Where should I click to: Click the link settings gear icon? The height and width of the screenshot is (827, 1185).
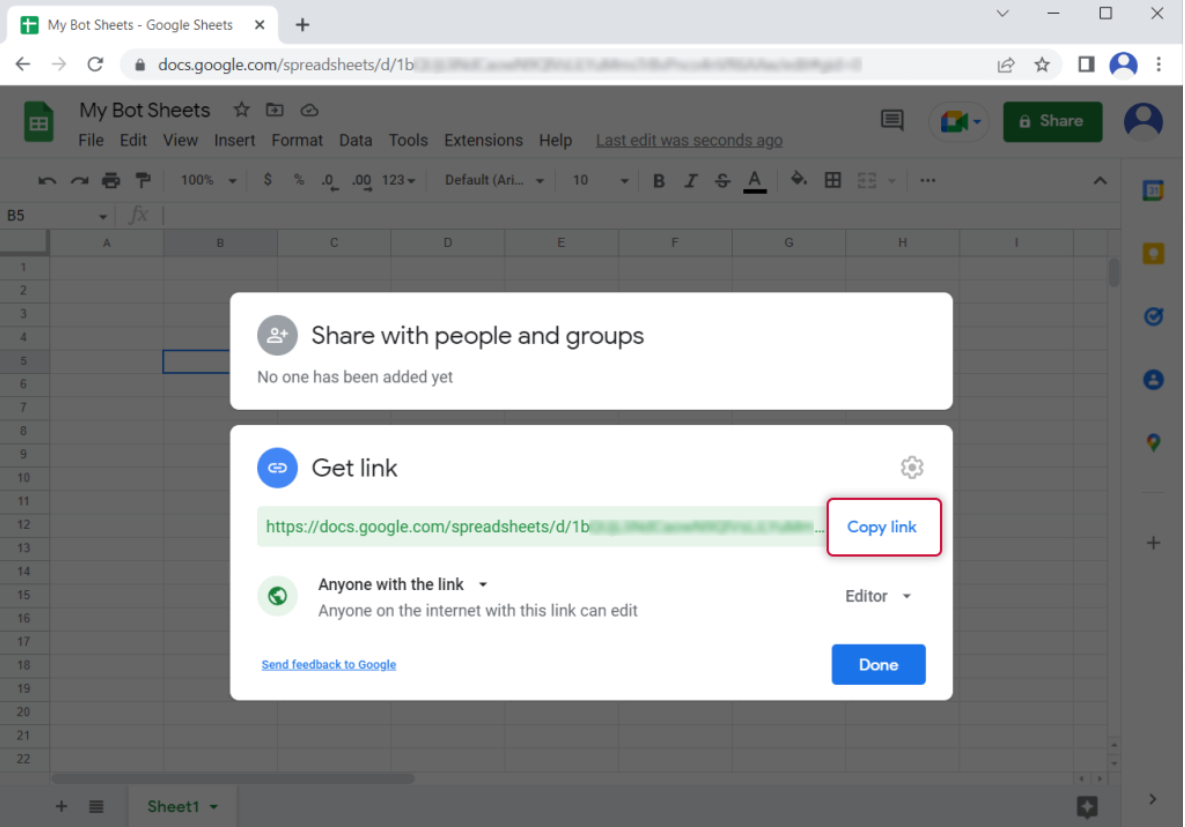coord(911,467)
